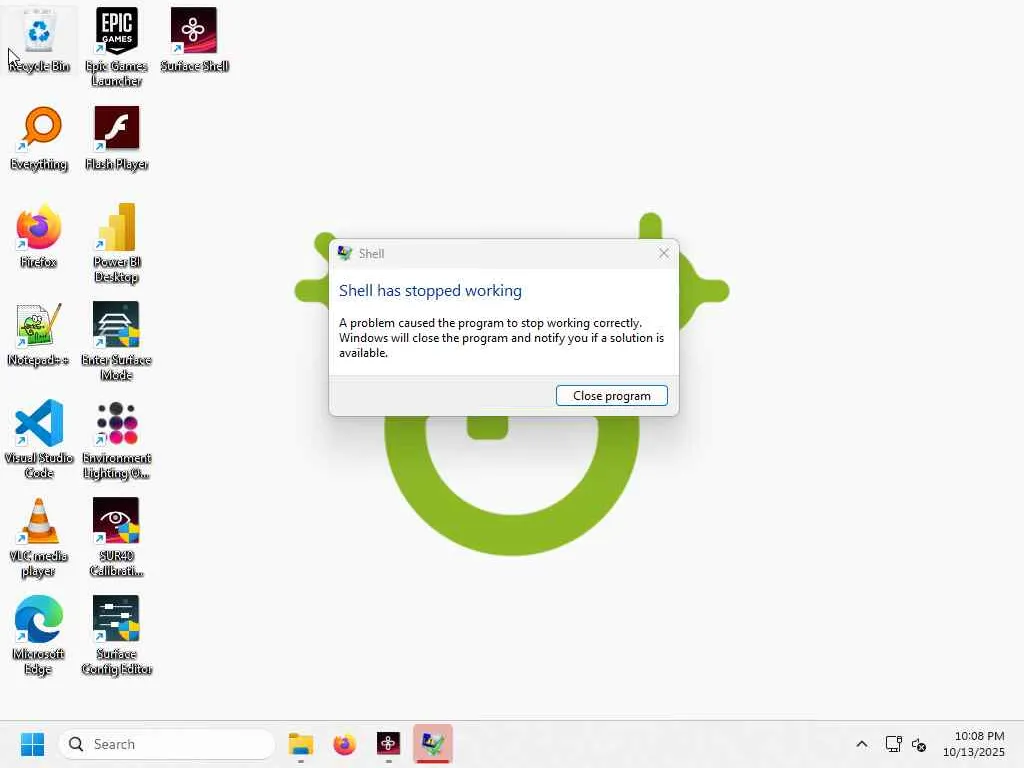Select the Recycle Bin desktop icon
This screenshot has height=768, width=1024.
click(x=39, y=40)
